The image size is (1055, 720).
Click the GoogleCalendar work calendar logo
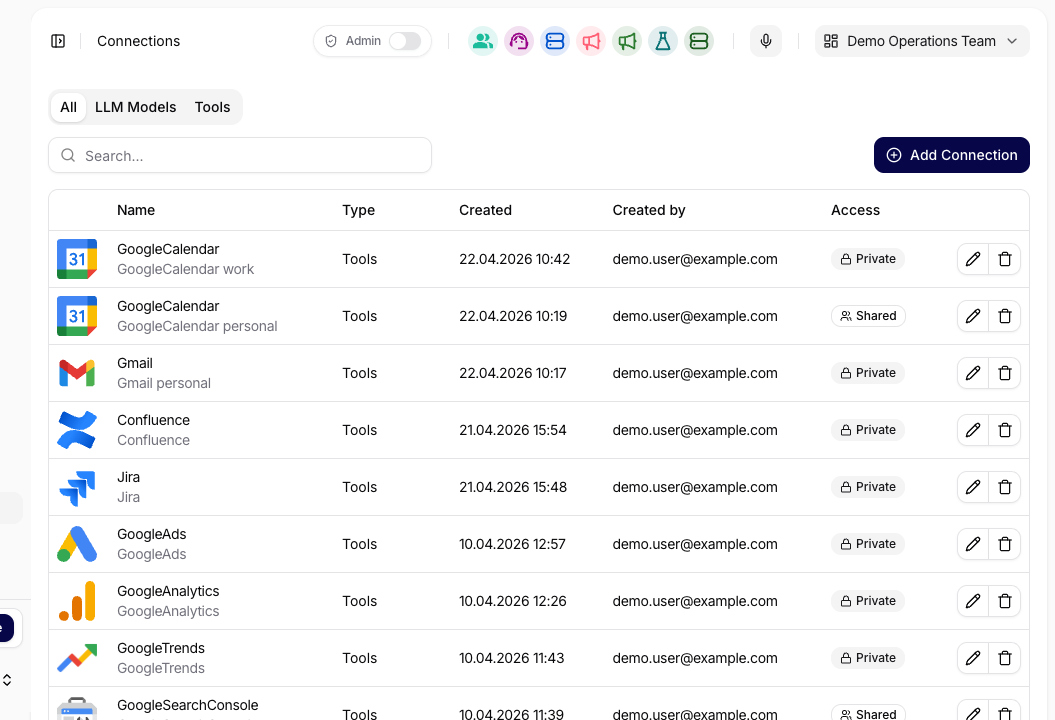[77, 259]
